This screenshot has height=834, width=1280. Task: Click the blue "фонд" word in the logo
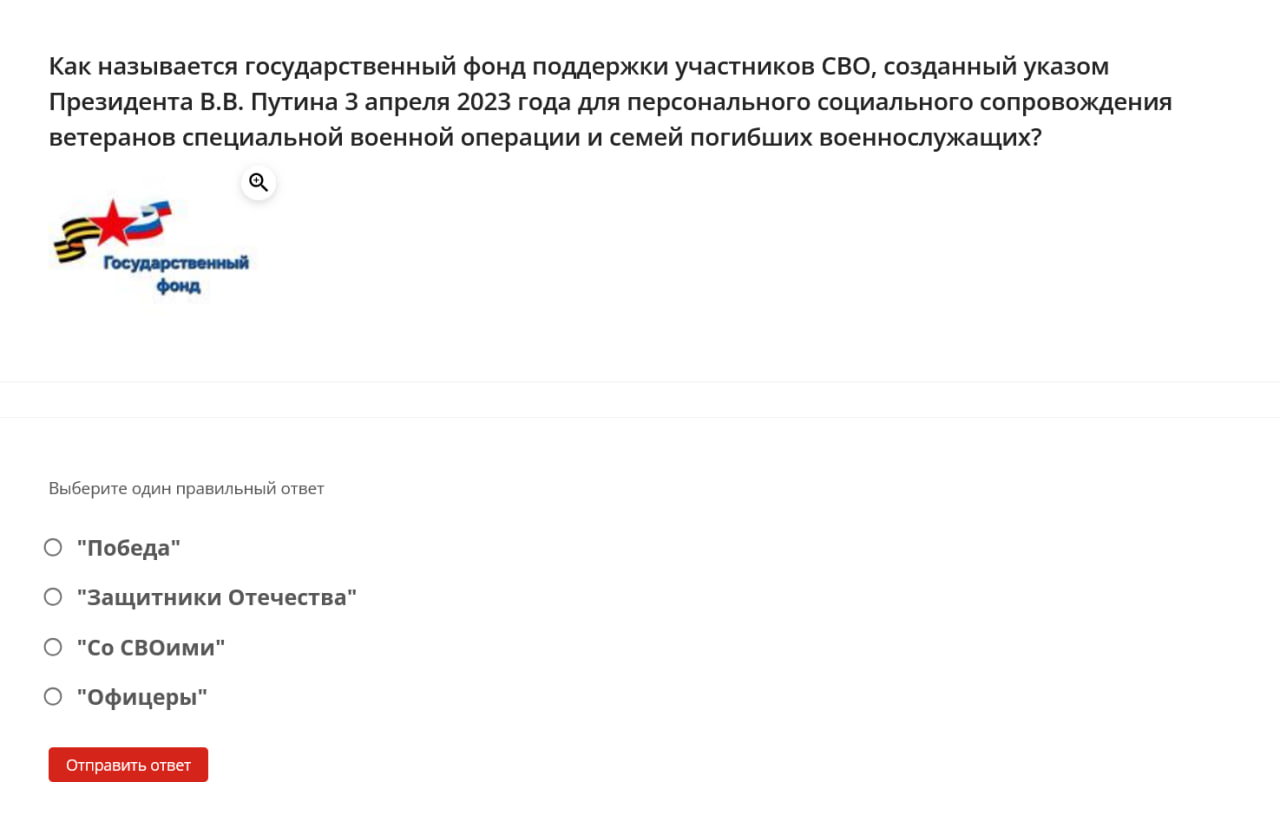(178, 286)
